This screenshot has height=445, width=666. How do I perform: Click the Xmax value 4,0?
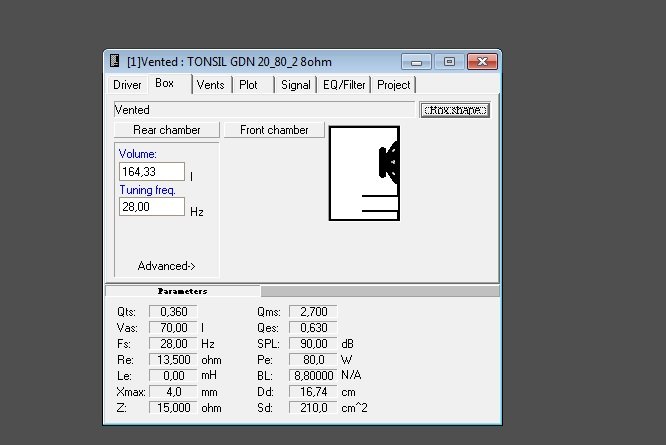[173, 391]
